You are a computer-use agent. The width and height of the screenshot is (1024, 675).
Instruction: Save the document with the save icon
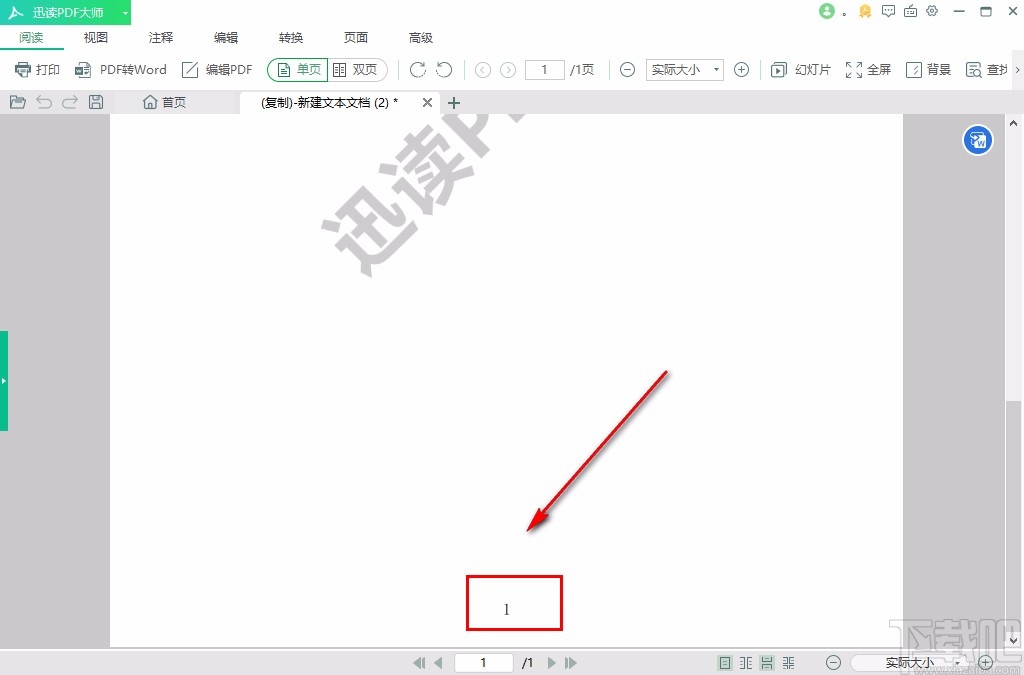tap(95, 101)
